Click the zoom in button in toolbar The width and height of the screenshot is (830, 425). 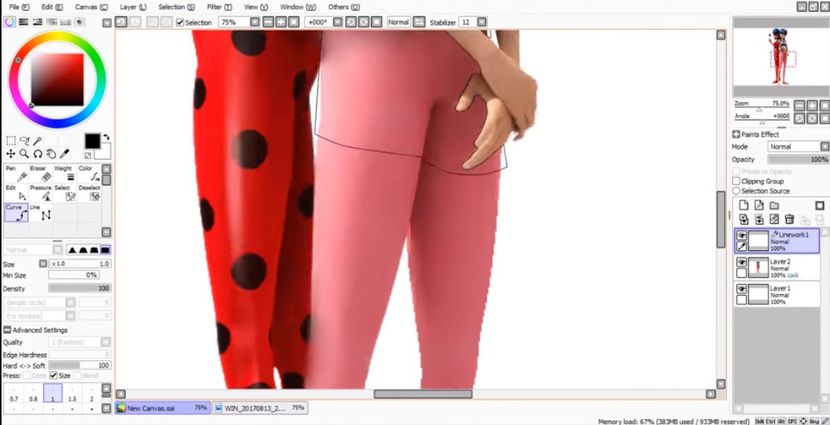pyautogui.click(x=280, y=22)
